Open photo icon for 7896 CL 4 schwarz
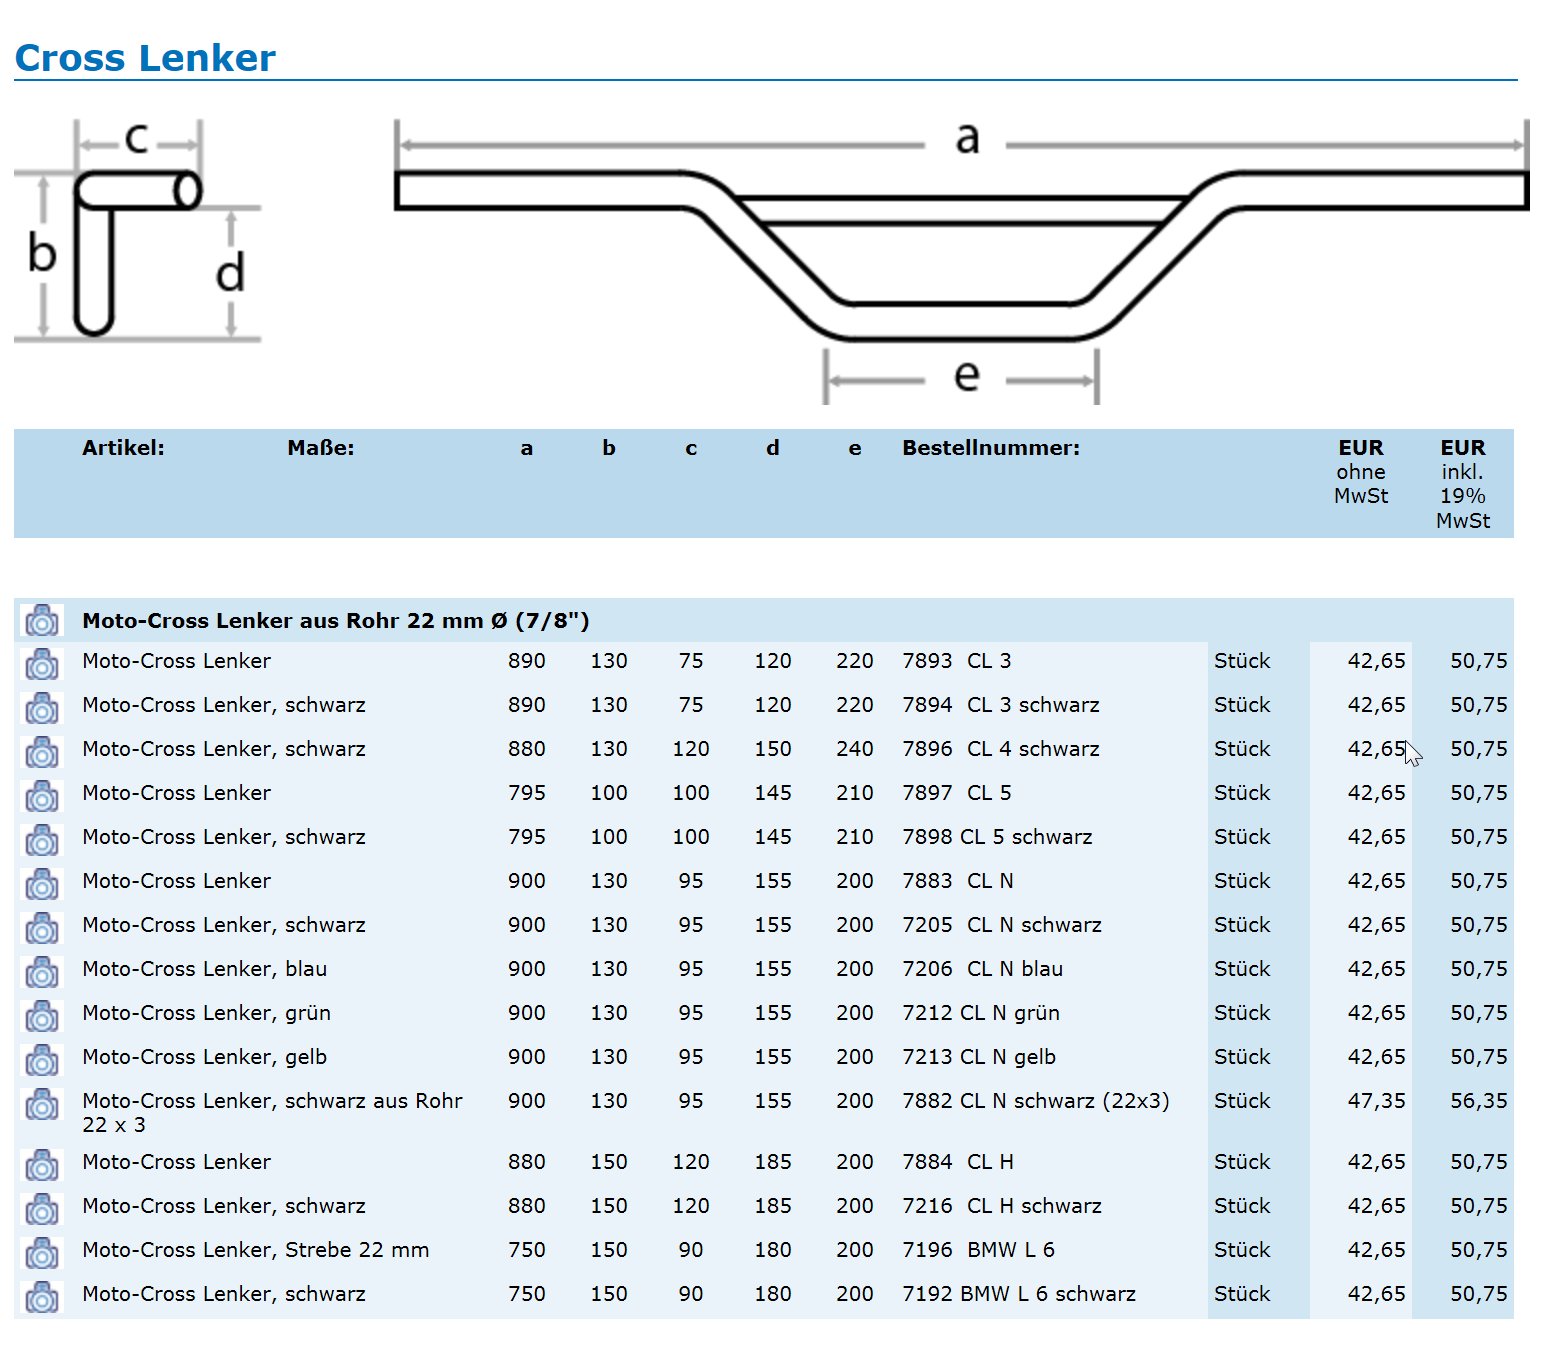1546x1346 pixels. [x=42, y=753]
